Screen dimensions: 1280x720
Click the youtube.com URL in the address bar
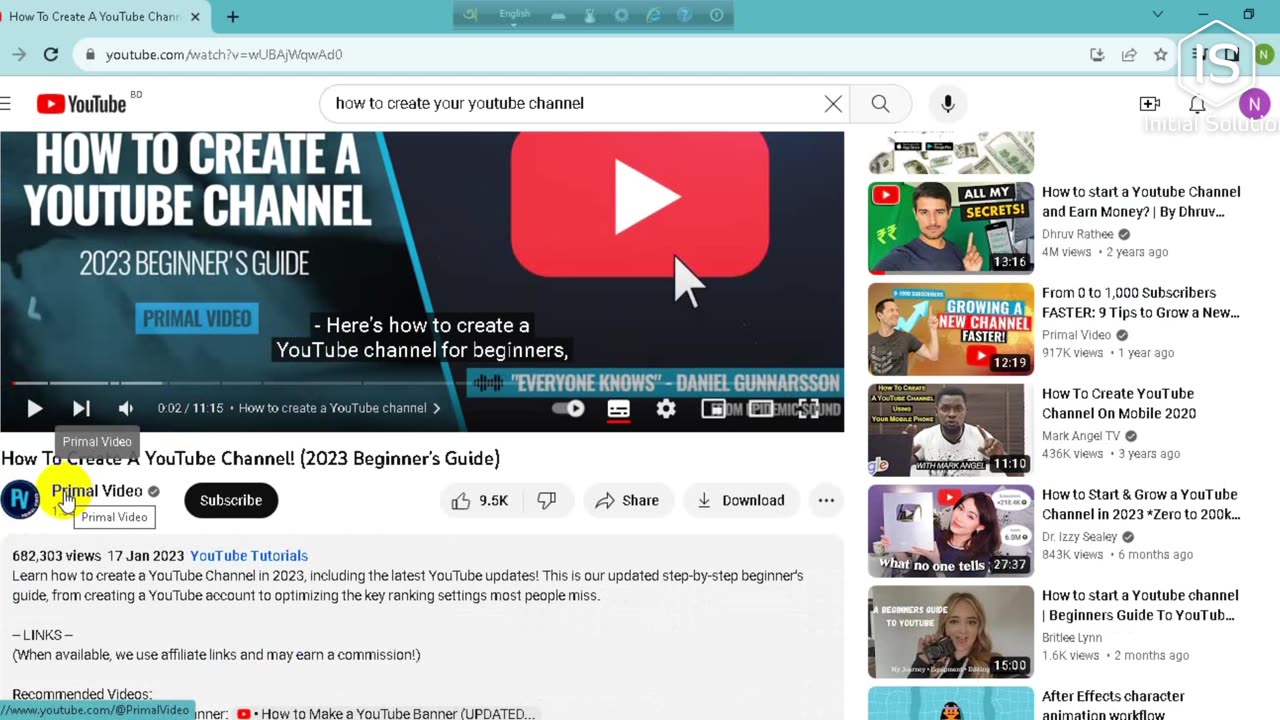224,55
